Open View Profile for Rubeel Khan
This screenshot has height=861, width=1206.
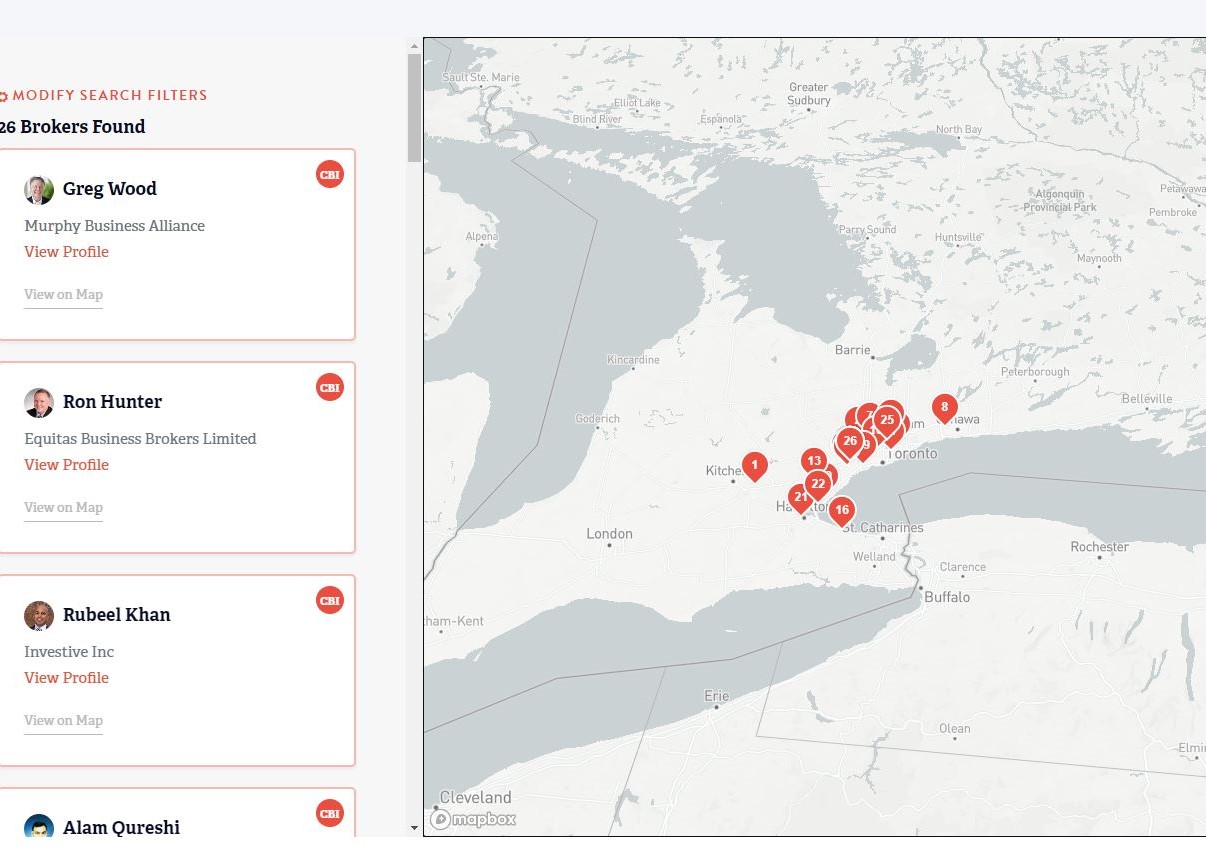(x=66, y=678)
